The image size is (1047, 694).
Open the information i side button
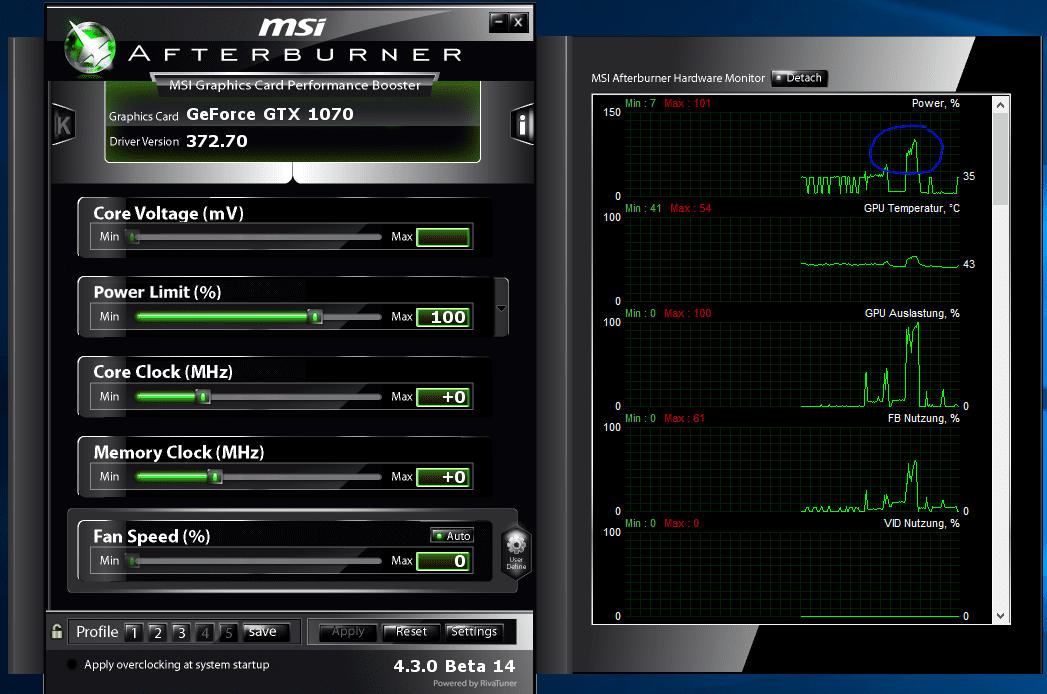click(523, 125)
